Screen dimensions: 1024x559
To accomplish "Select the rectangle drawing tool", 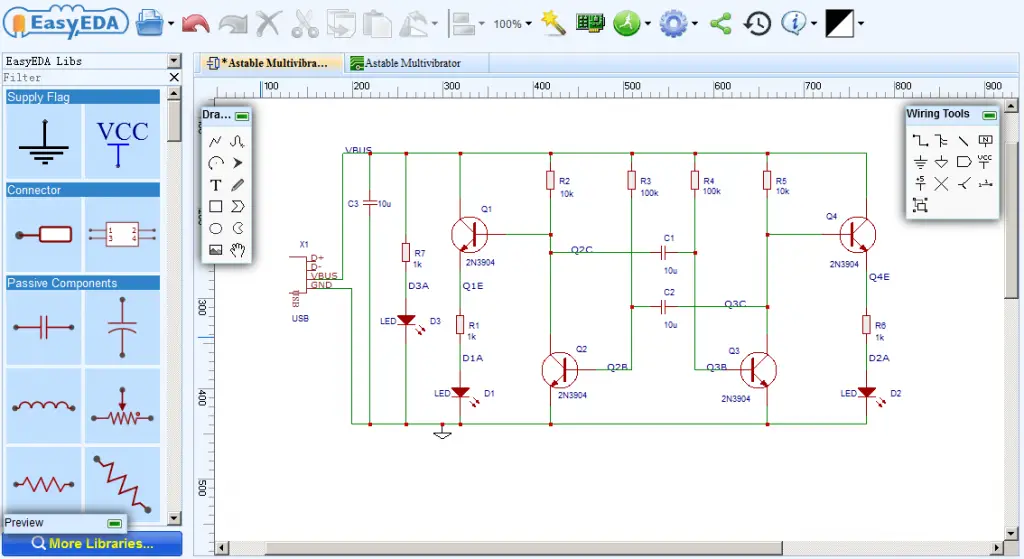I will click(x=216, y=206).
